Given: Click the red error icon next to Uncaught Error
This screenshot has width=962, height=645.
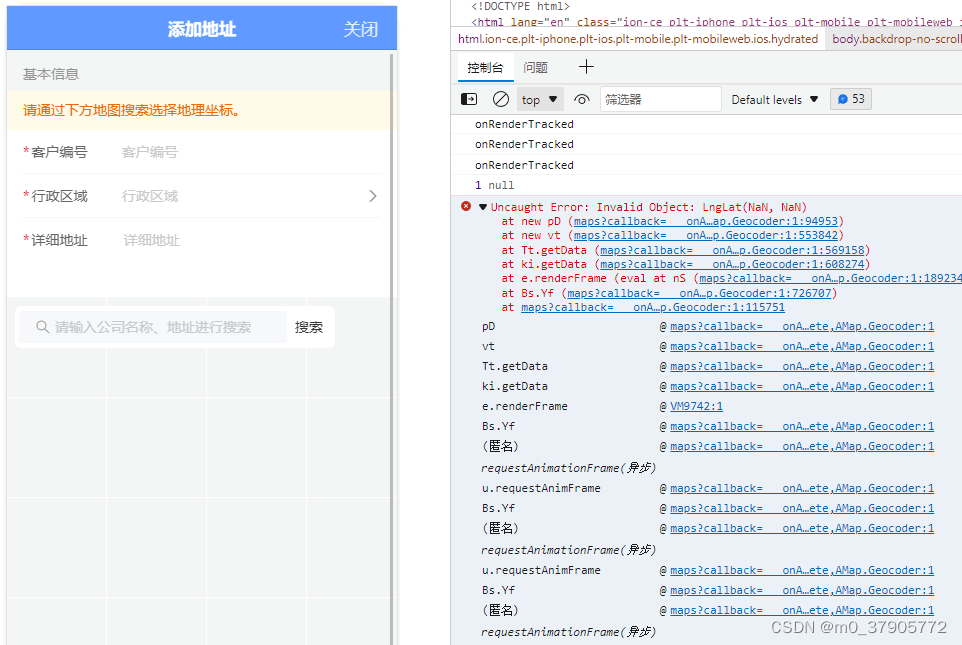Looking at the screenshot, I should 464,207.
